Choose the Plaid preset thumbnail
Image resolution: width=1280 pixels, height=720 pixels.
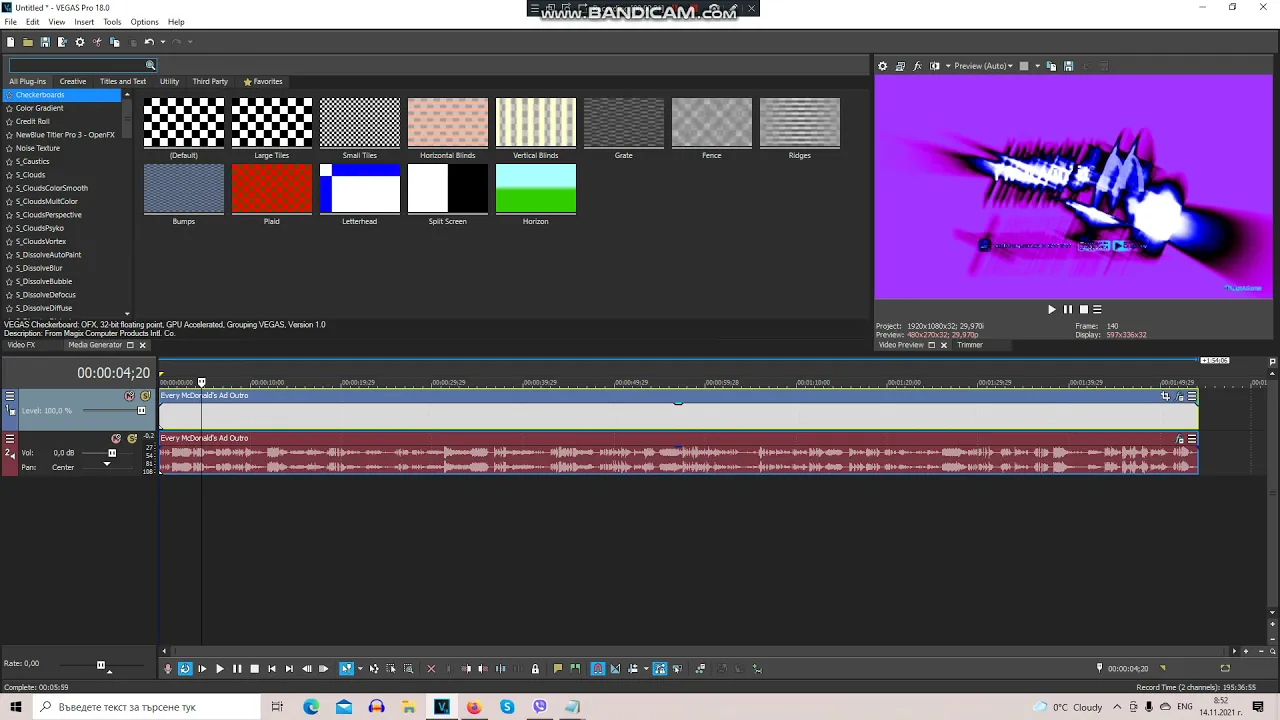(272, 189)
